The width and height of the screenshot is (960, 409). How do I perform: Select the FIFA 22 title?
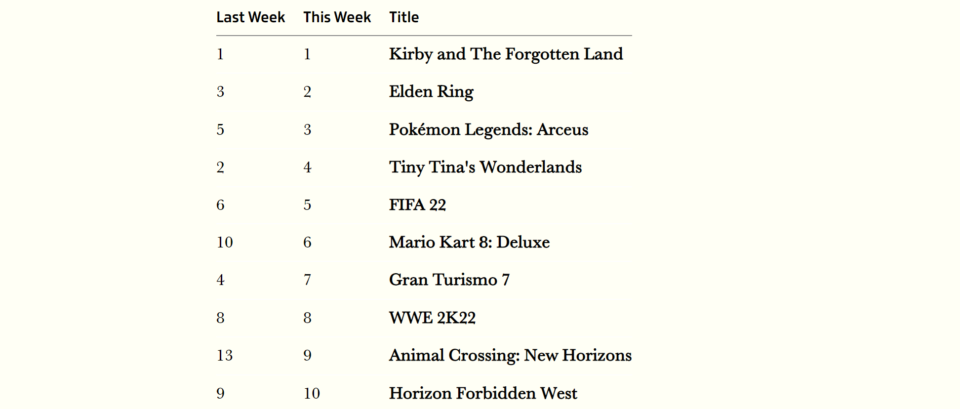point(417,205)
